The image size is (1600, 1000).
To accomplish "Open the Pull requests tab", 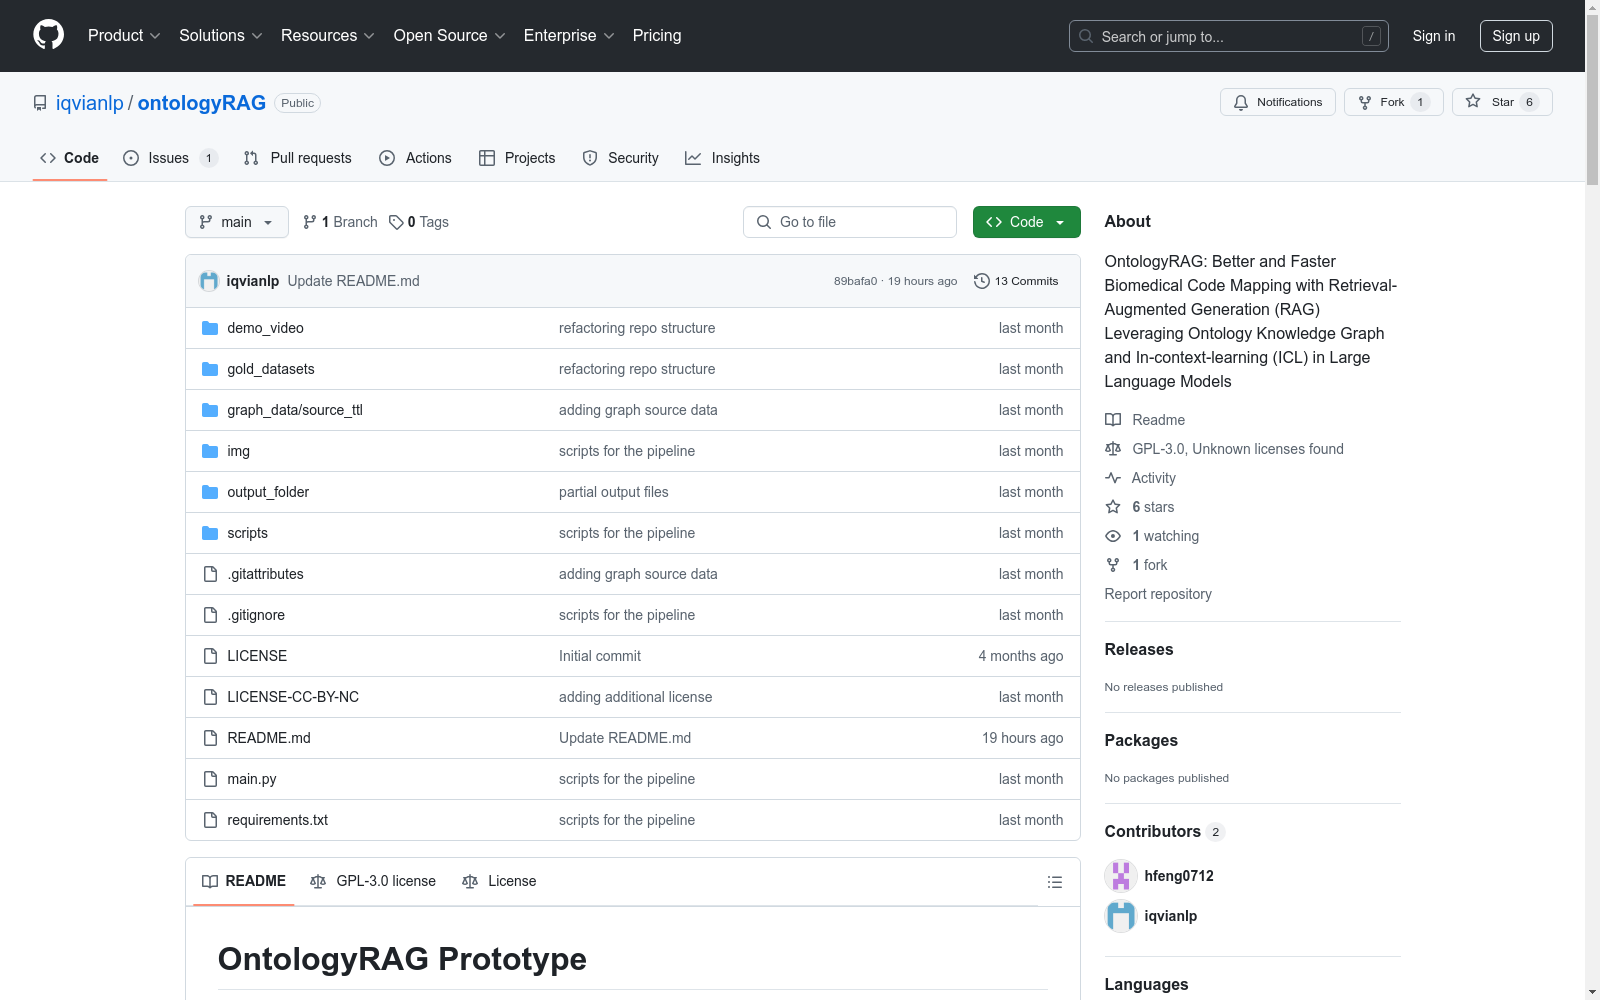I will (298, 158).
